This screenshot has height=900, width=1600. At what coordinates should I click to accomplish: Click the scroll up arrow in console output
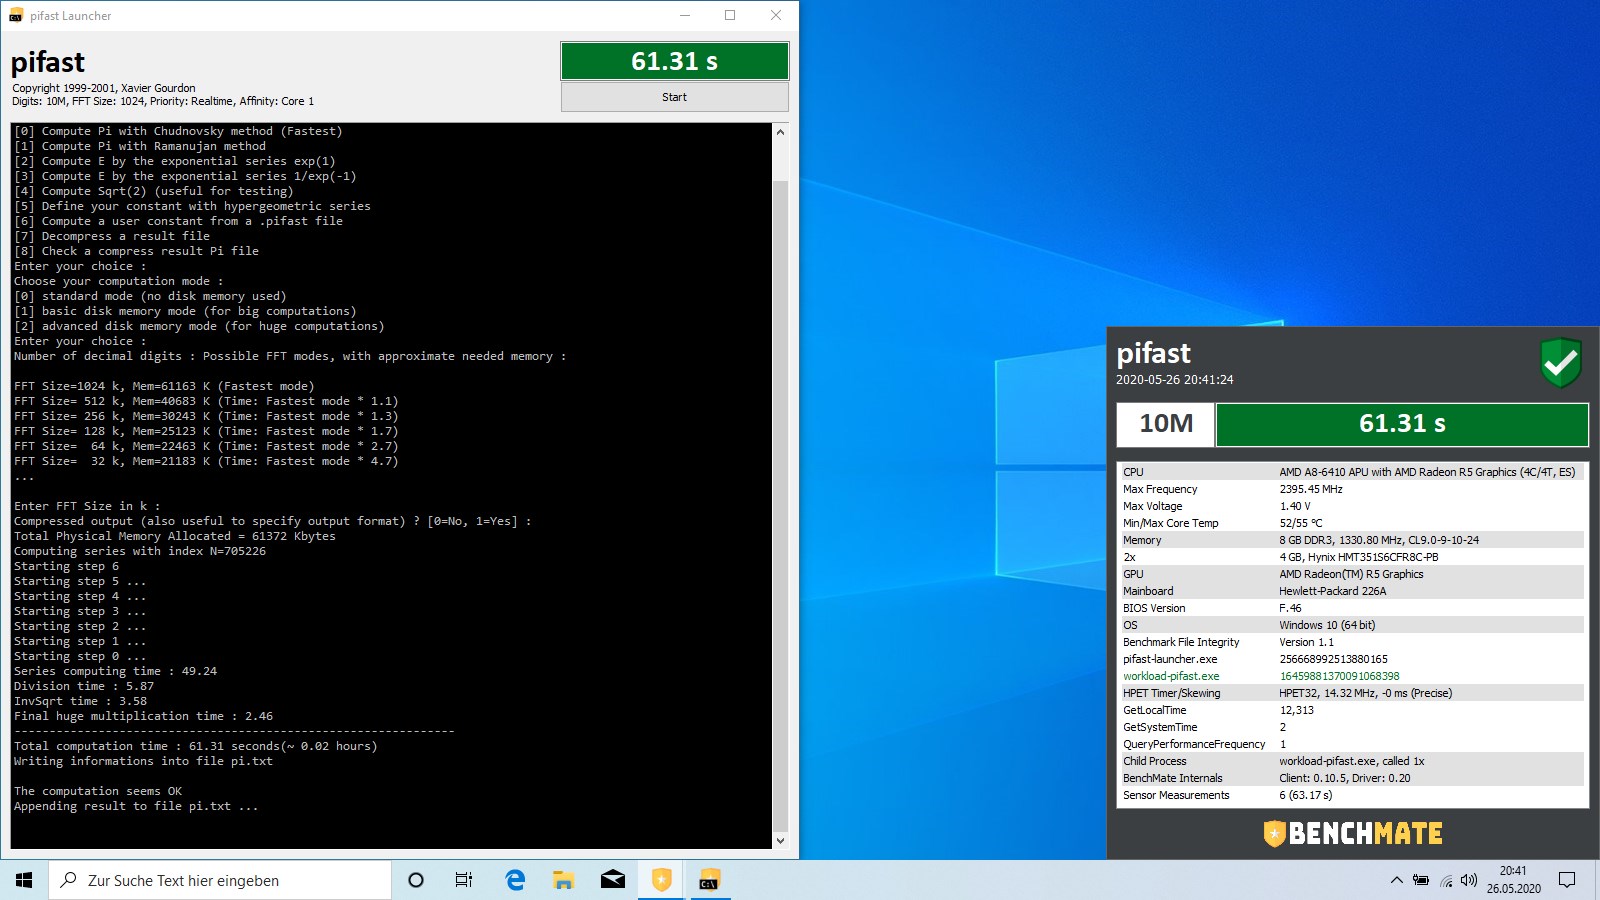tap(780, 132)
